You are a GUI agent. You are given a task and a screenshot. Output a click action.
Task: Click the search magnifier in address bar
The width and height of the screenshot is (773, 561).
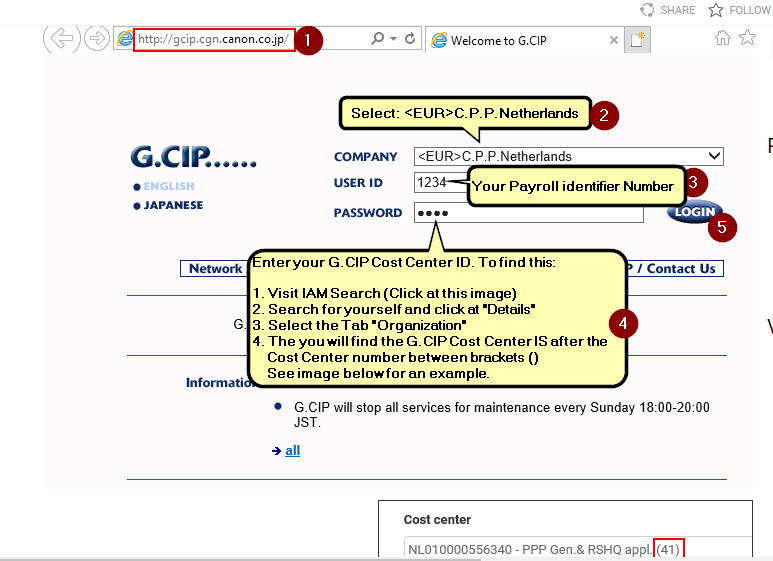[378, 38]
